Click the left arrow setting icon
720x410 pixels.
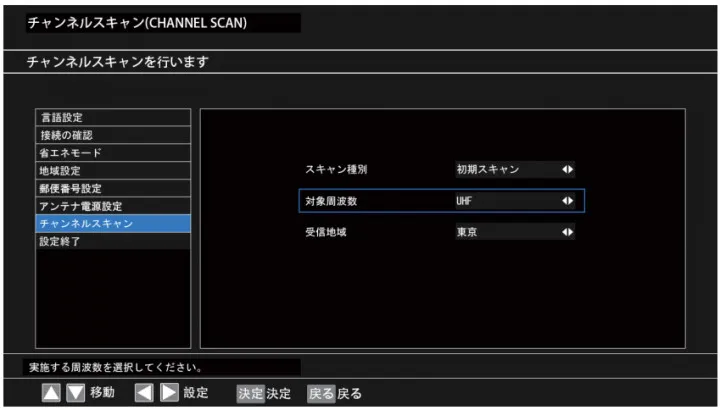tap(144, 393)
